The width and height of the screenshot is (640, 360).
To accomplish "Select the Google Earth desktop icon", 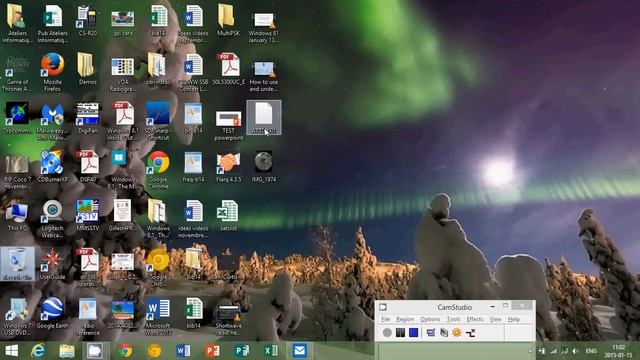I will click(52, 313).
